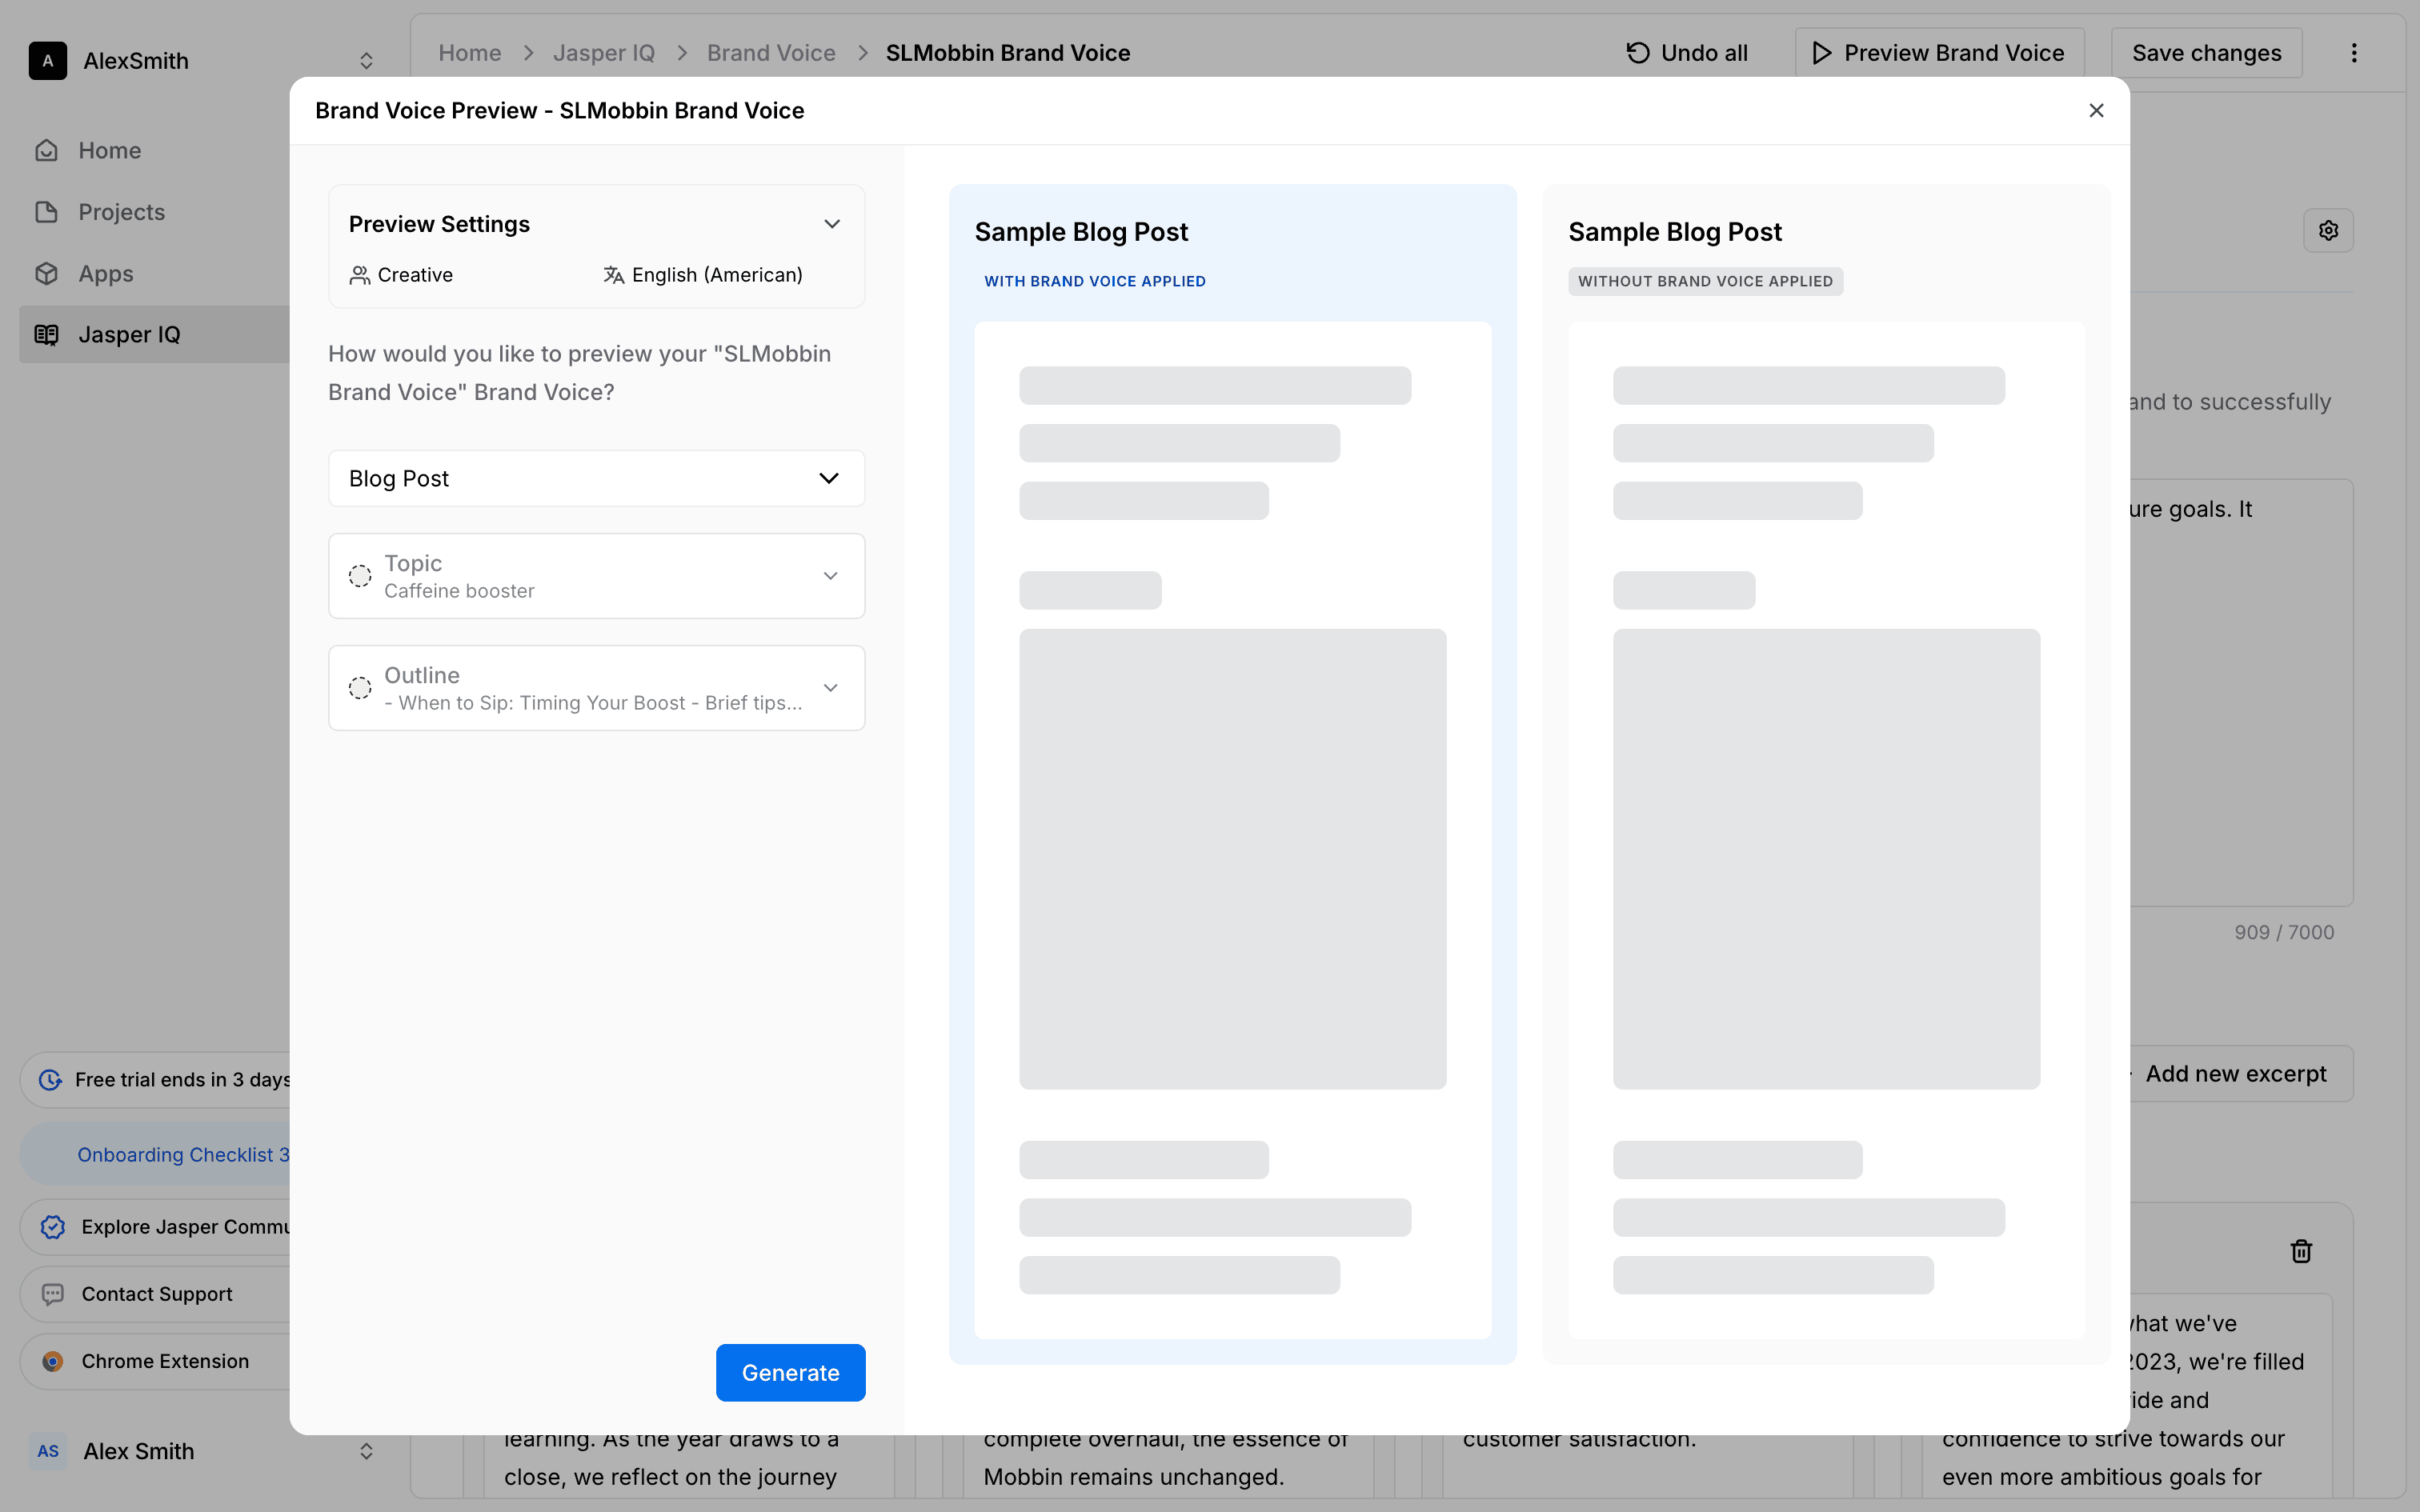Image resolution: width=2420 pixels, height=1512 pixels.
Task: Click the trash icon to delete excerpt
Action: click(2301, 1251)
